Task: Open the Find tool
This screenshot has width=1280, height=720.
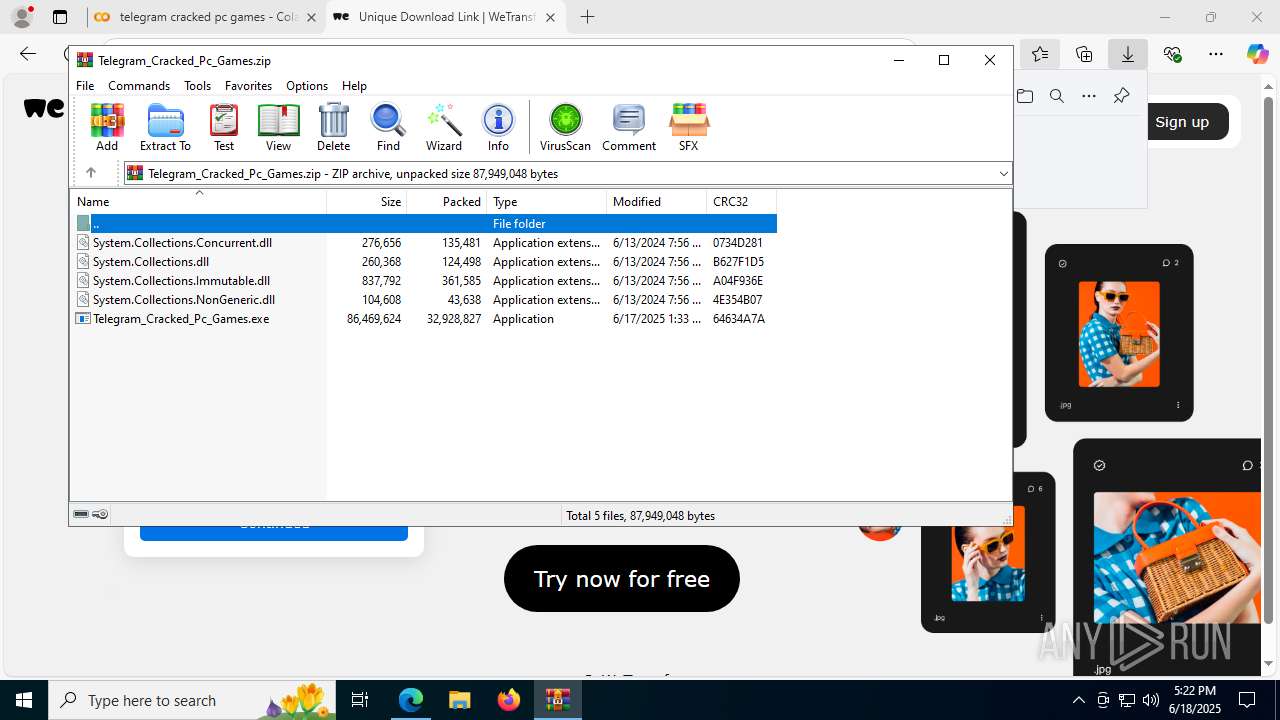Action: [388, 127]
